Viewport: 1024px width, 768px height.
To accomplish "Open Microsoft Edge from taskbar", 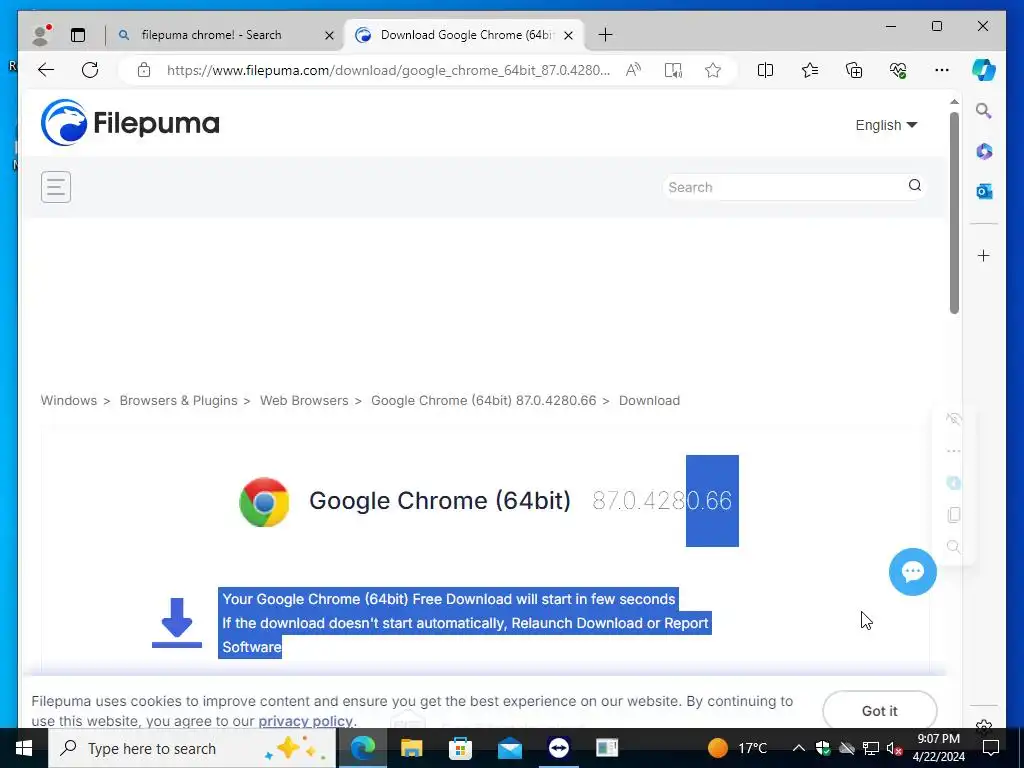I will [x=362, y=748].
